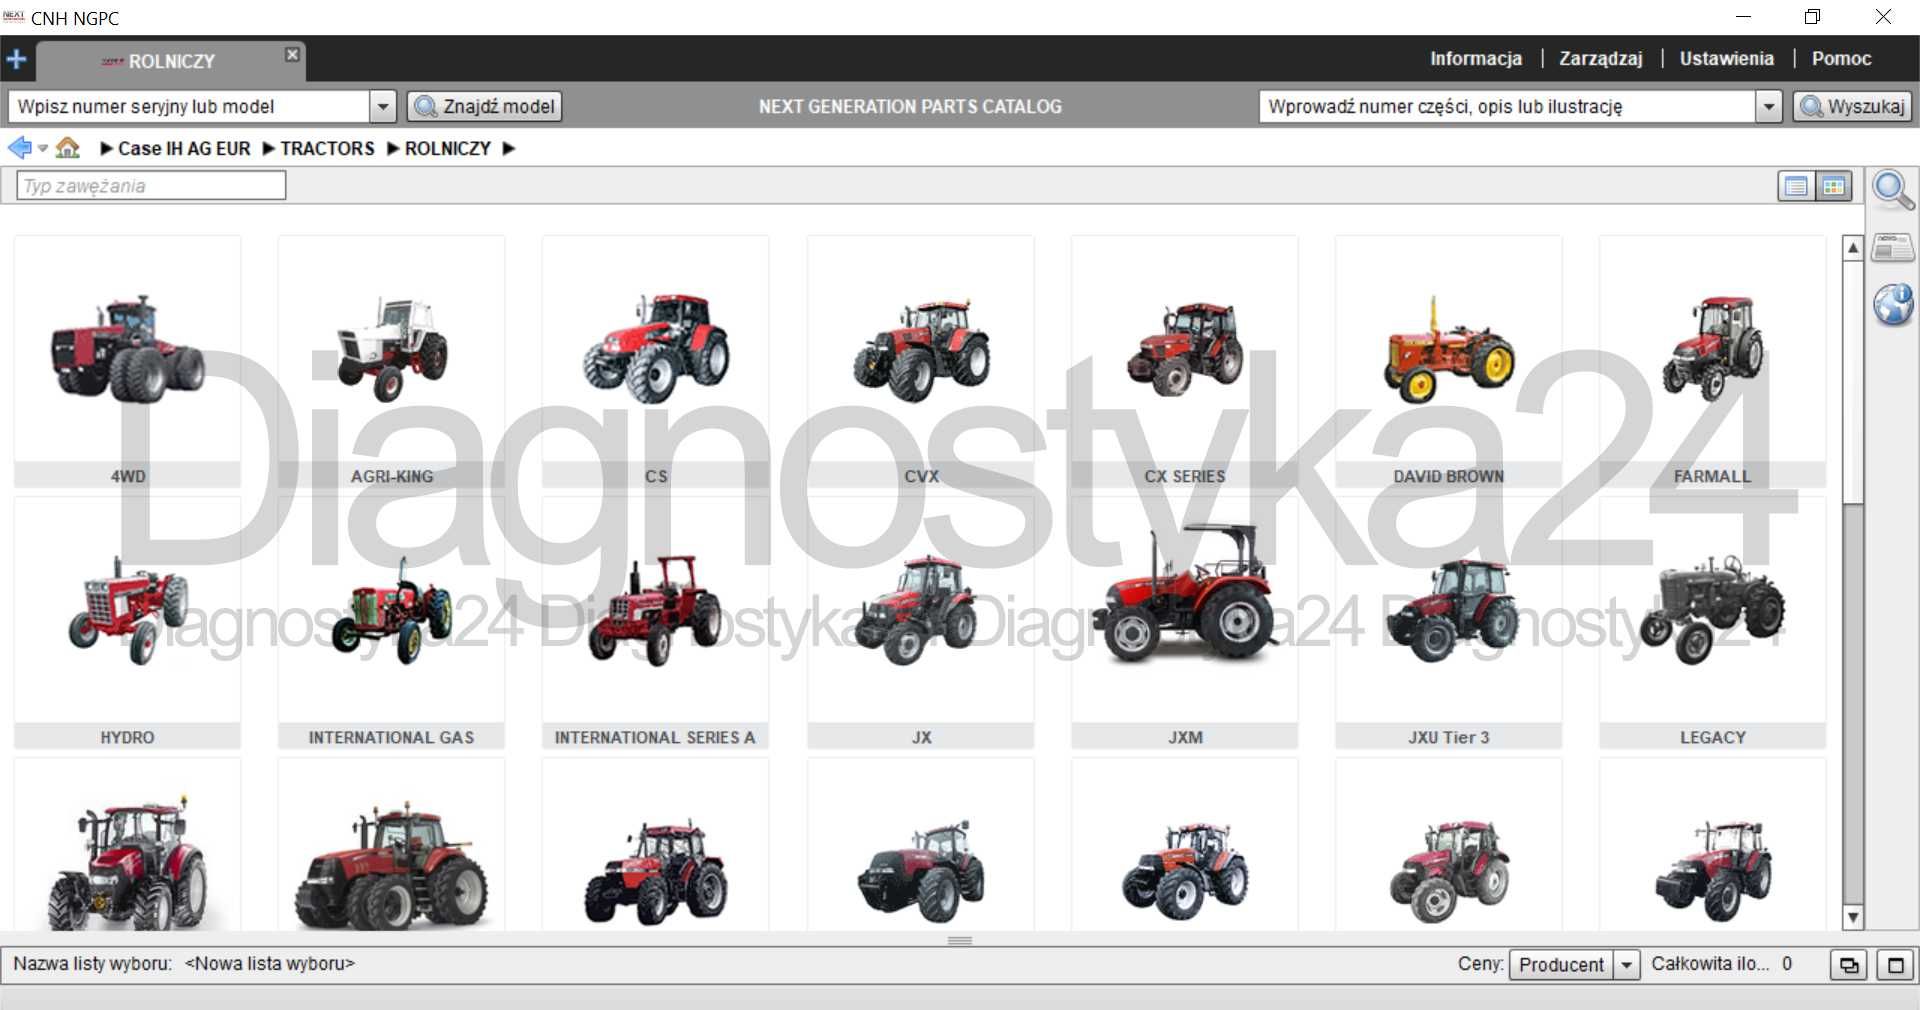Open the Ustawienia menu
This screenshot has height=1010, width=1920.
click(x=1726, y=59)
